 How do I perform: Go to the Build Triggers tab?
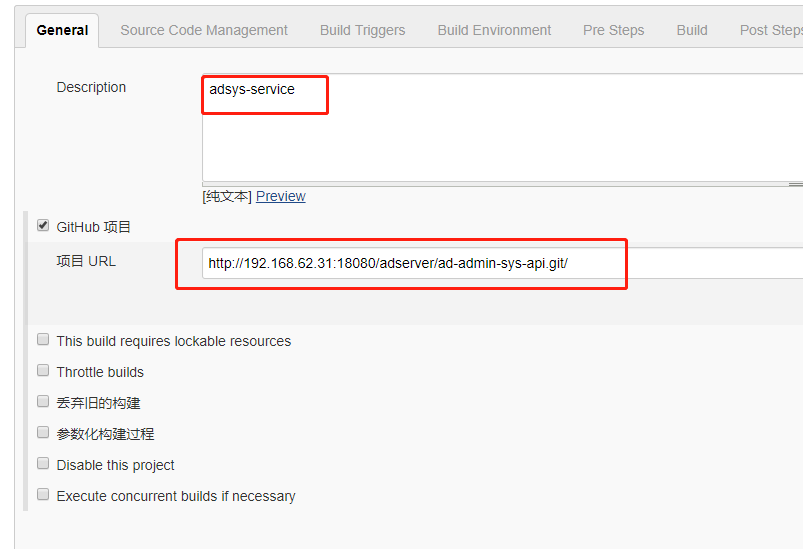[362, 31]
